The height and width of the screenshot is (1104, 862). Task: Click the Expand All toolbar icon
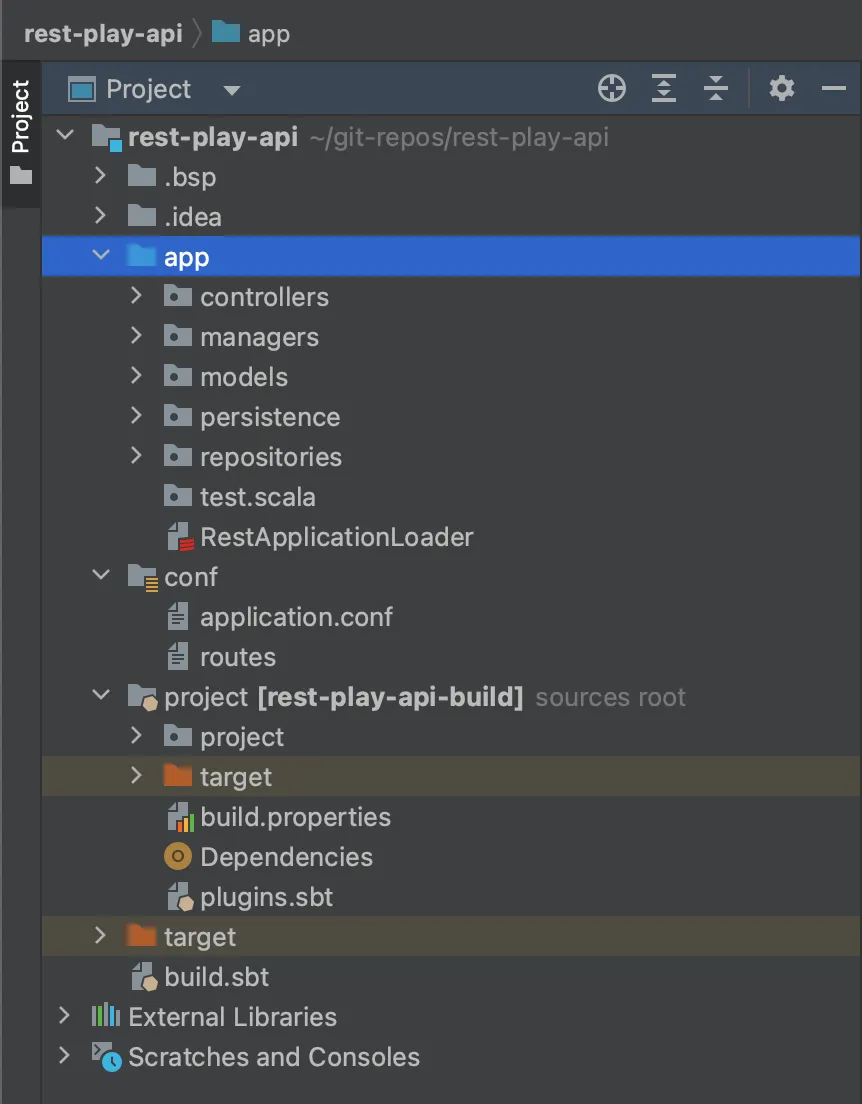click(x=663, y=89)
